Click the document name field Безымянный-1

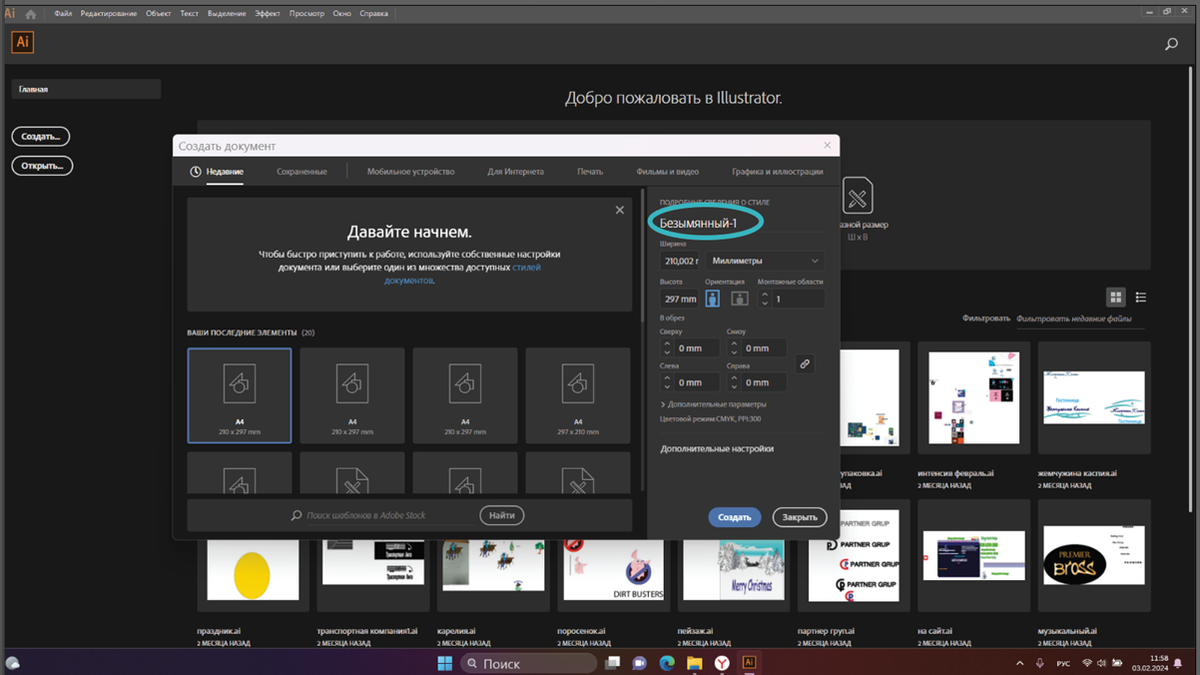point(741,223)
